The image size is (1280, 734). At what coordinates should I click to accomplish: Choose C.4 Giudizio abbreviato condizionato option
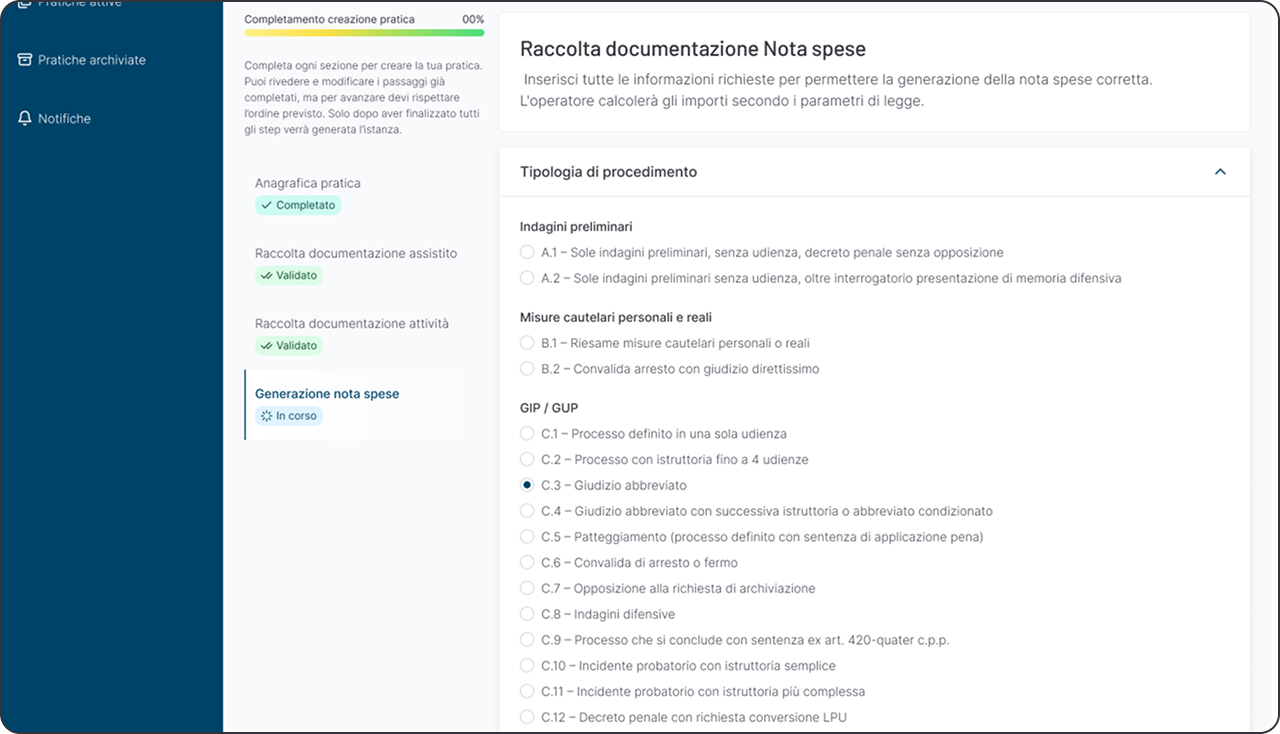point(527,511)
